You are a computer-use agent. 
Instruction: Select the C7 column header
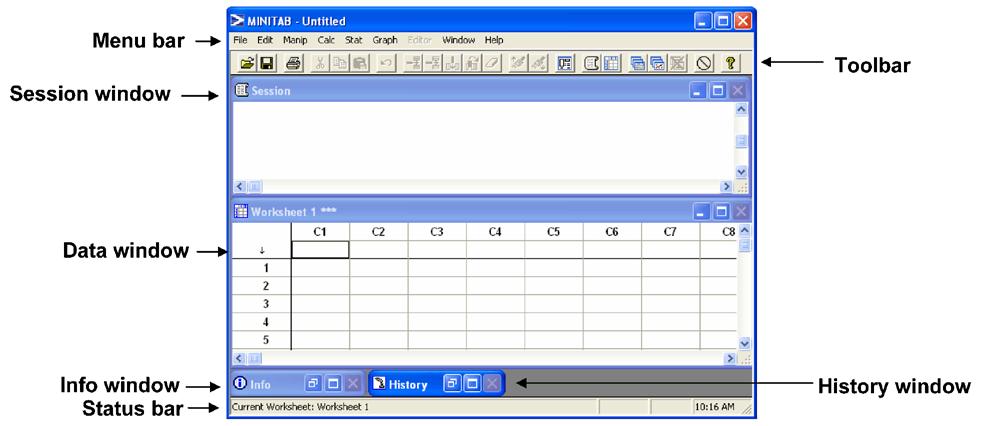pyautogui.click(x=670, y=232)
